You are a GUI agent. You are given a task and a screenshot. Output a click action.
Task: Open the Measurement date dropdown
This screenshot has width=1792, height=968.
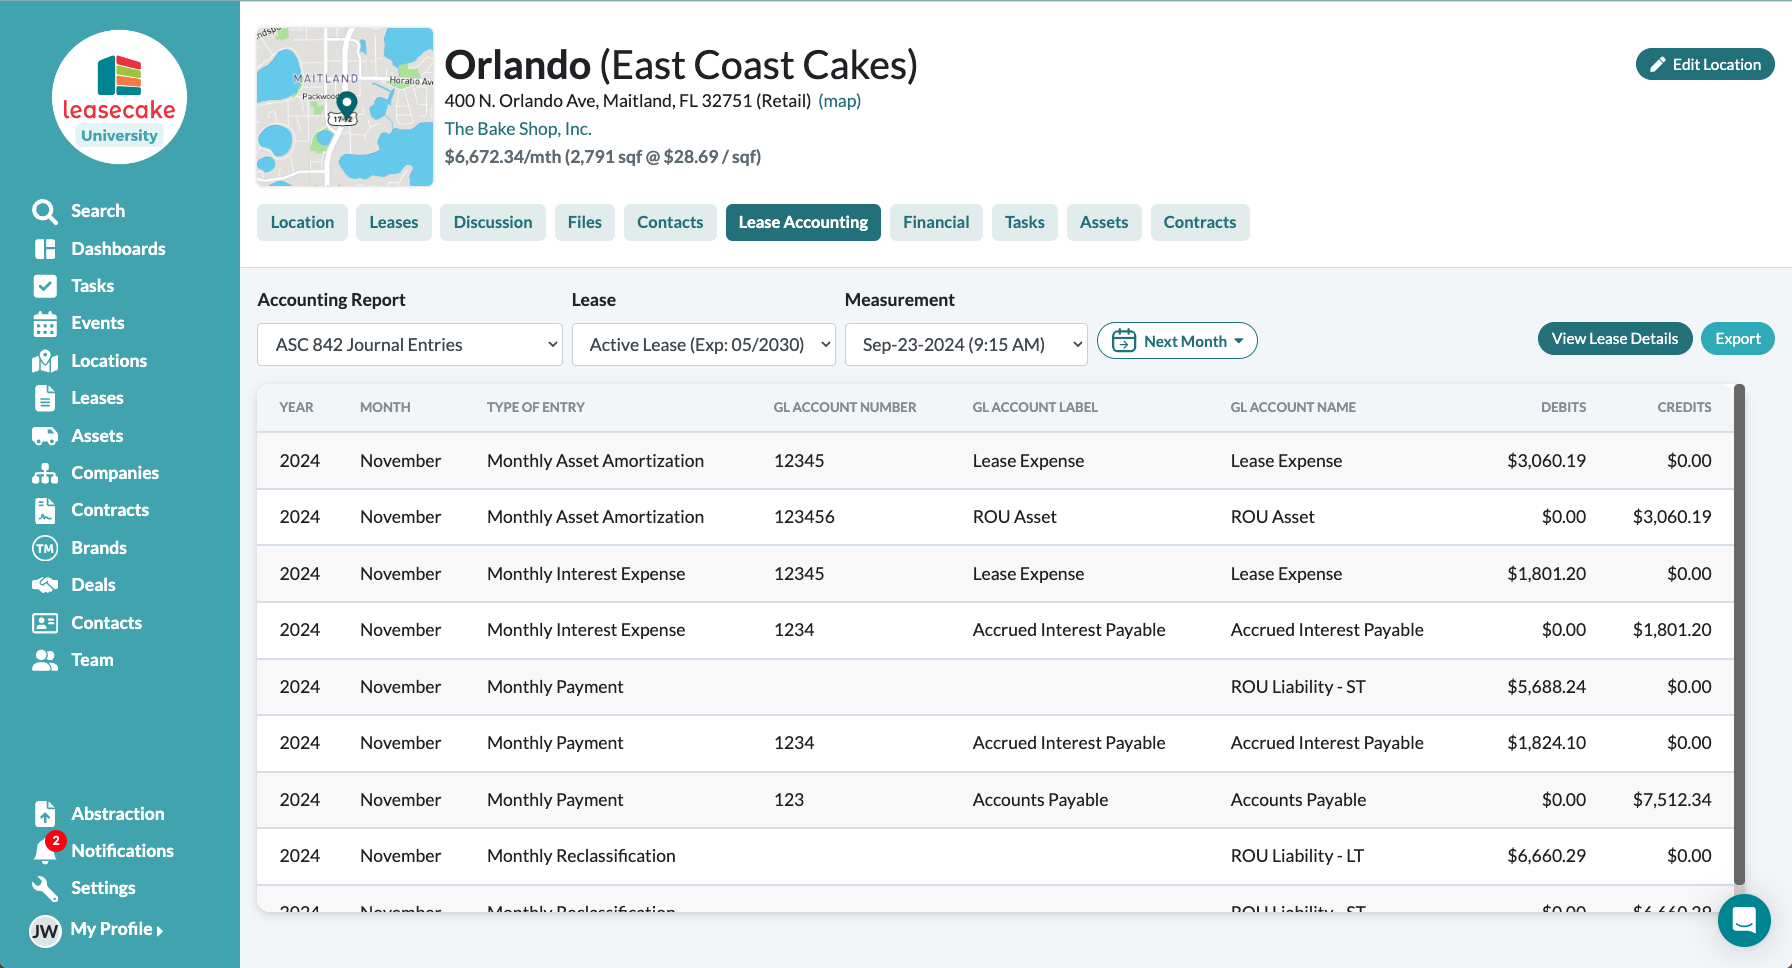965,345
